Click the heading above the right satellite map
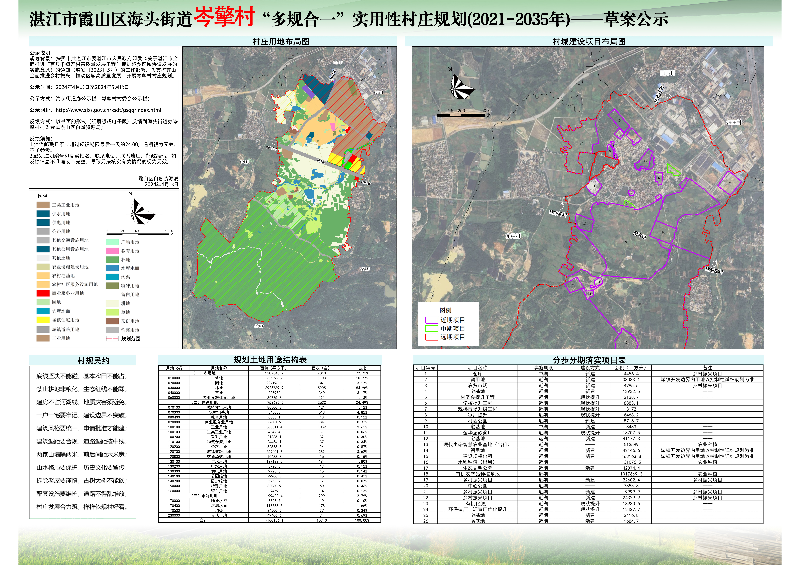The width and height of the screenshot is (800, 565). [589, 41]
